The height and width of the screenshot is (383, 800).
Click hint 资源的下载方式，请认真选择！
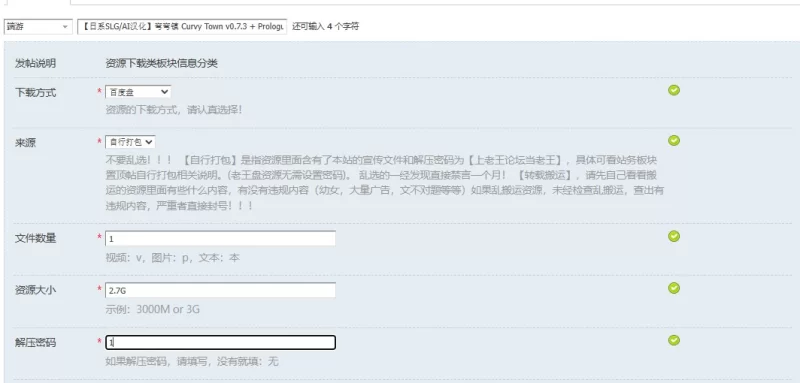tap(173, 110)
